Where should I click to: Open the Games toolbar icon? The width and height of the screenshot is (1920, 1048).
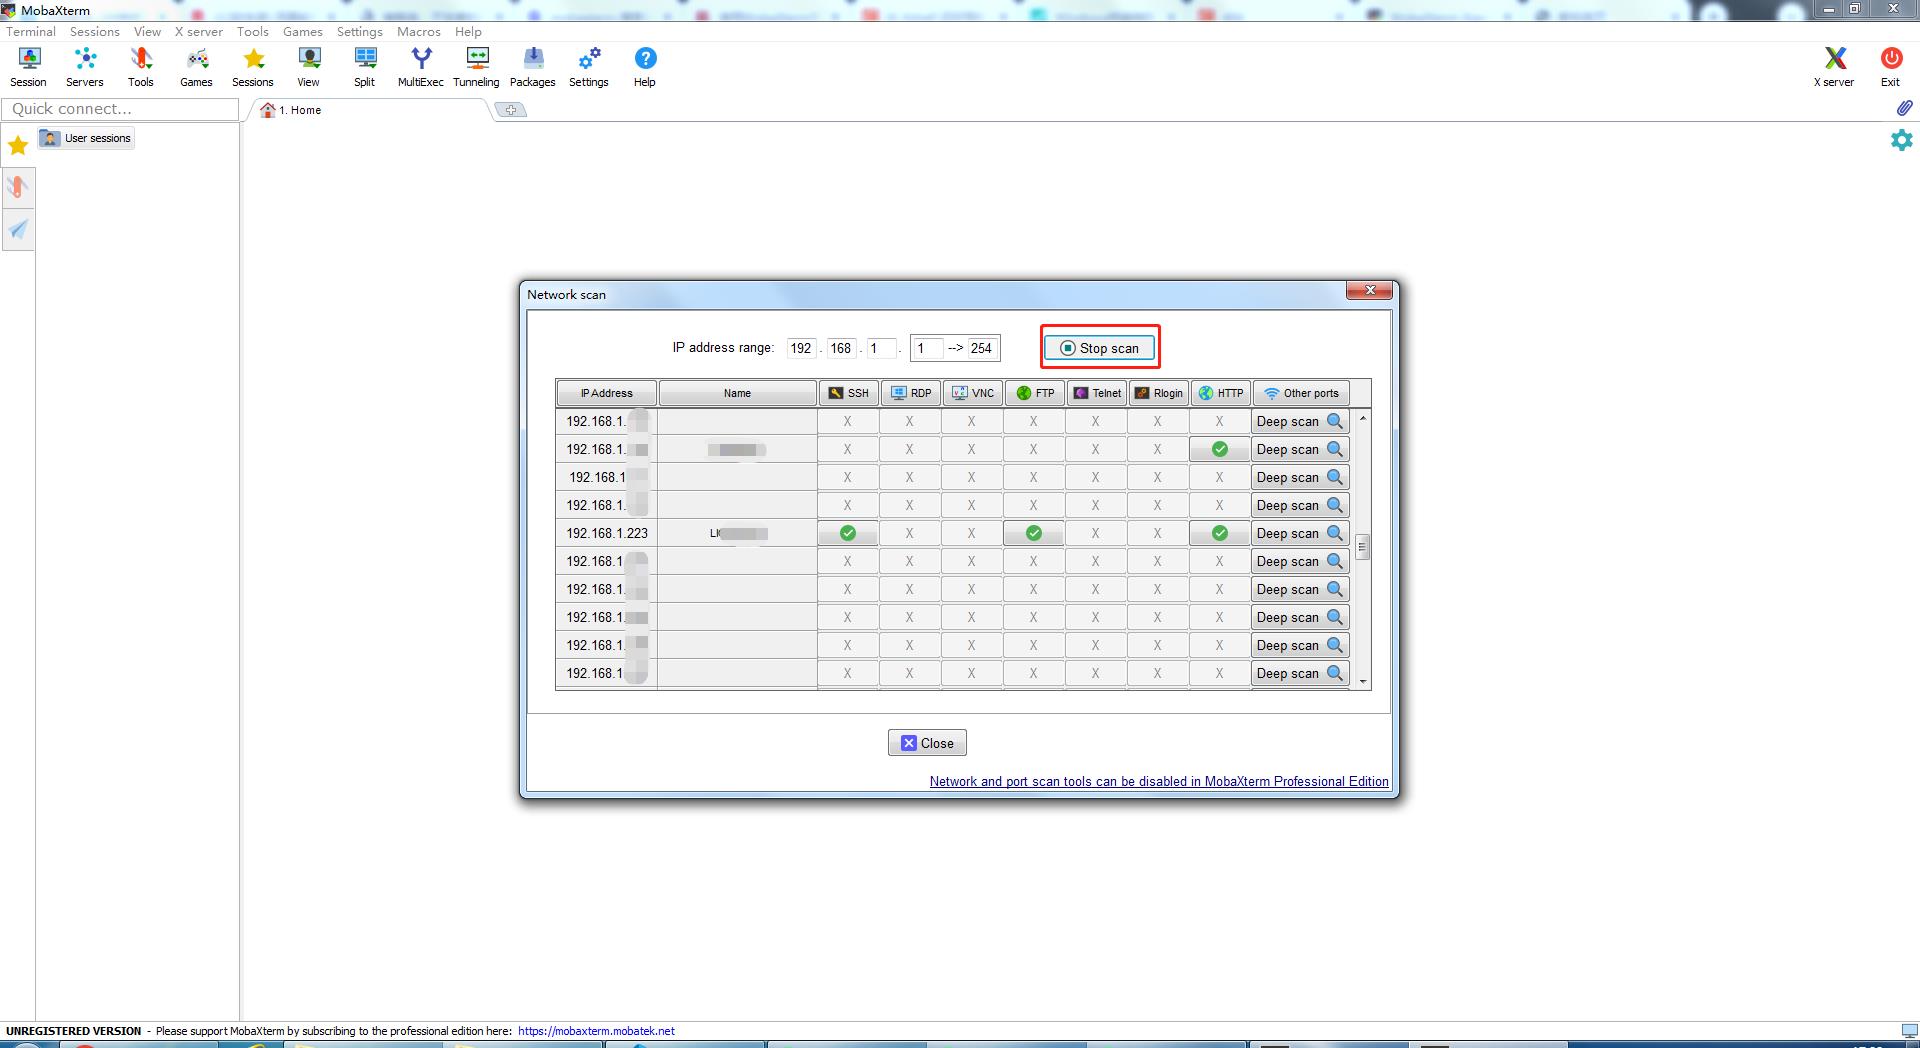(x=196, y=67)
